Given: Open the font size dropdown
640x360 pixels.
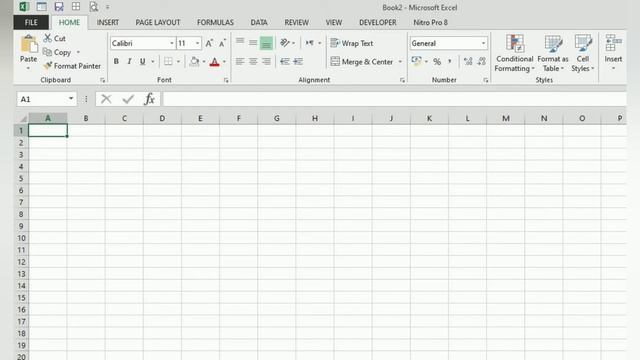Looking at the screenshot, I should click(198, 43).
